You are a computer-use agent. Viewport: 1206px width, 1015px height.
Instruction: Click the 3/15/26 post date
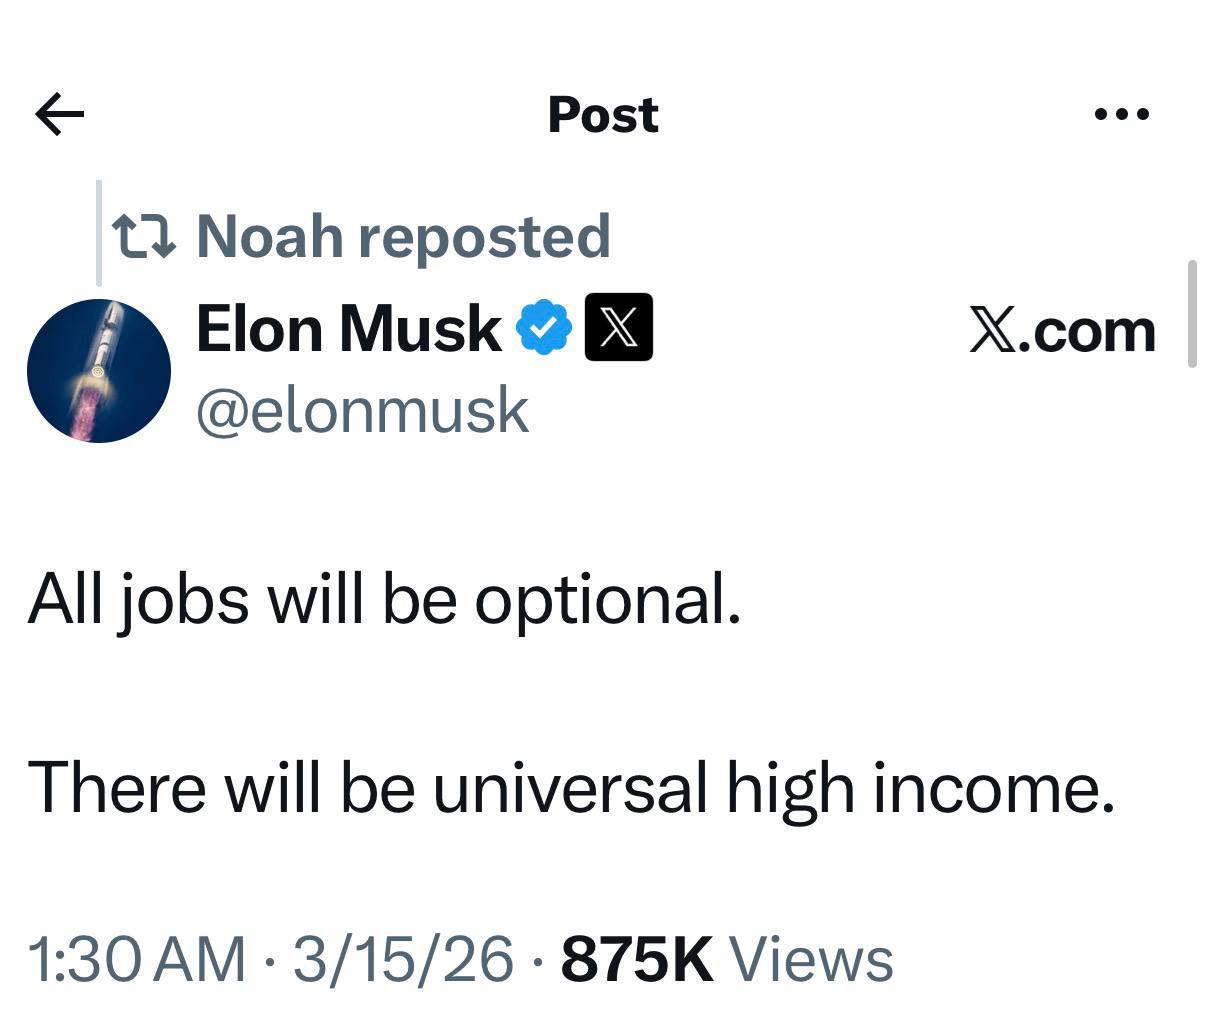[403, 959]
